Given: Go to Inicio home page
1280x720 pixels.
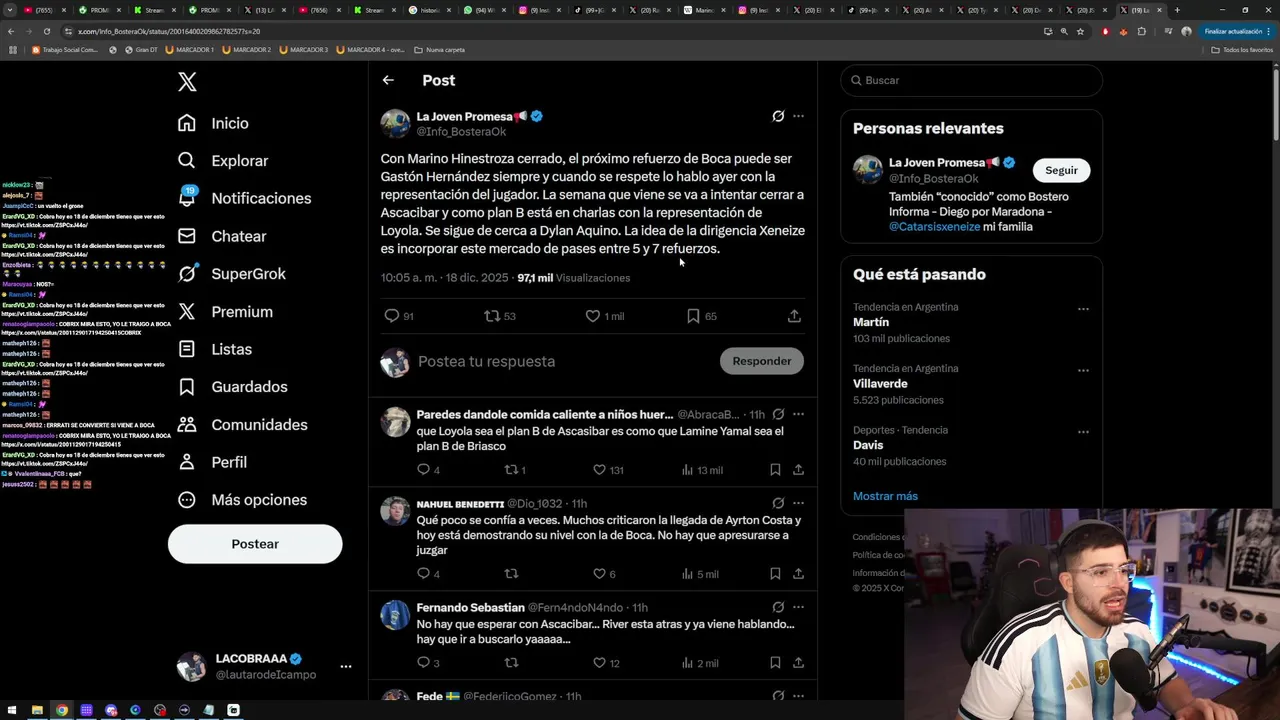Looking at the screenshot, I should (x=213, y=123).
